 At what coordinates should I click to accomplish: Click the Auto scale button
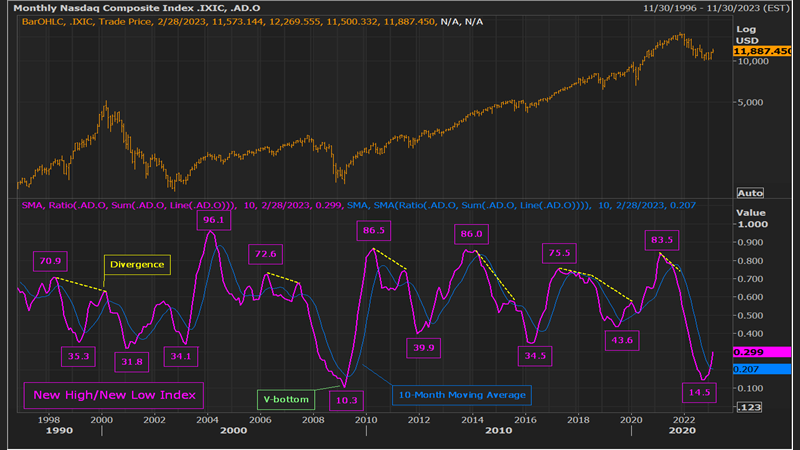[750, 192]
